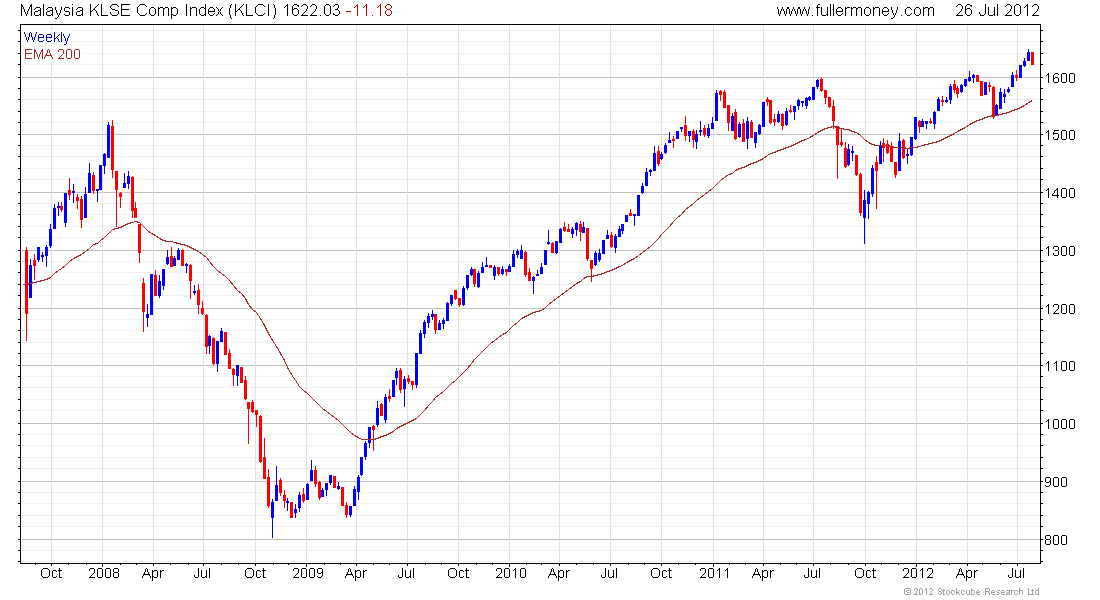This screenshot has height=600, width=1100.
Task: Select the index value 1622.03
Action: pyautogui.click(x=311, y=11)
